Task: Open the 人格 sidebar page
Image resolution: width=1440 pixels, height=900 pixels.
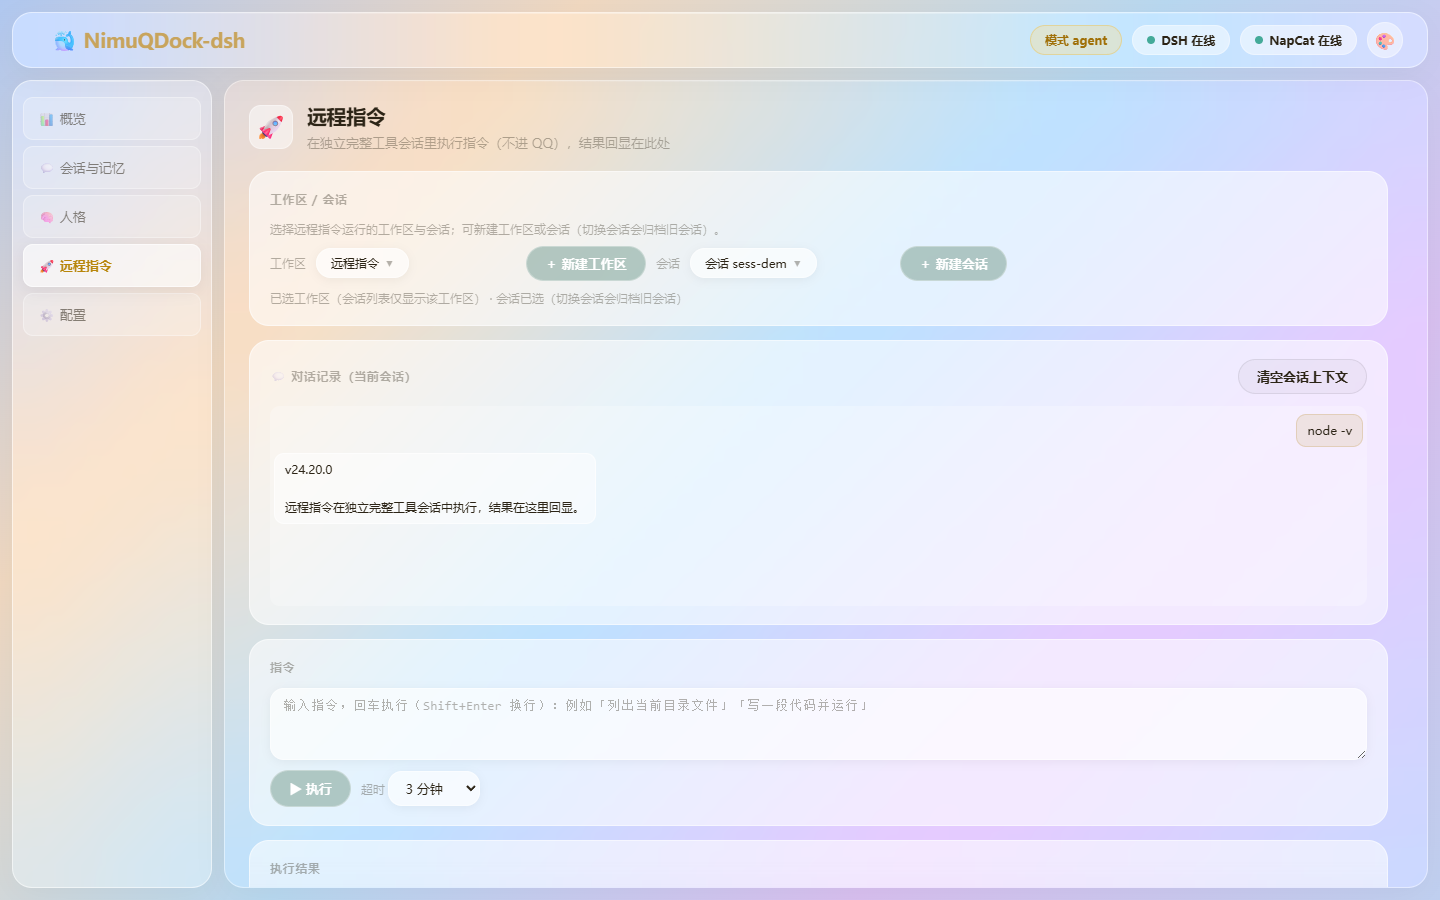Action: tap(112, 217)
